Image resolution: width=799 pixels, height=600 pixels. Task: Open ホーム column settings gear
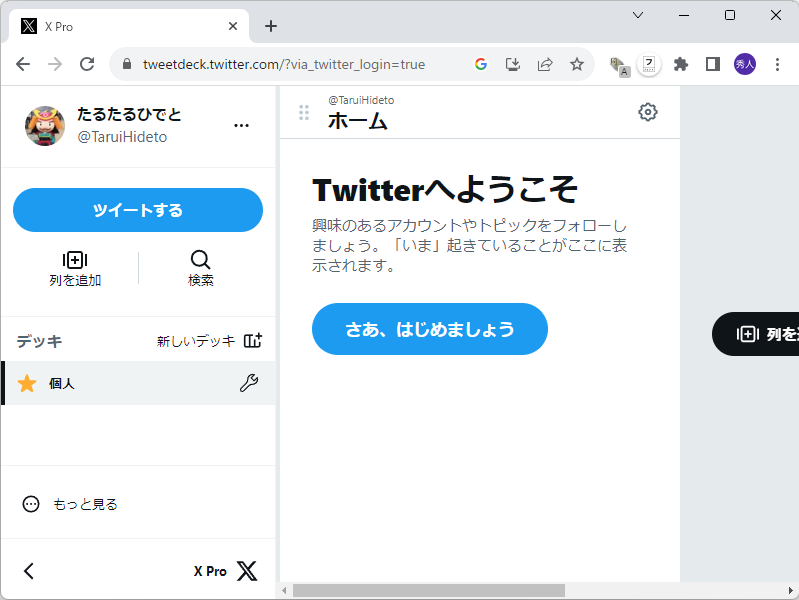point(648,112)
